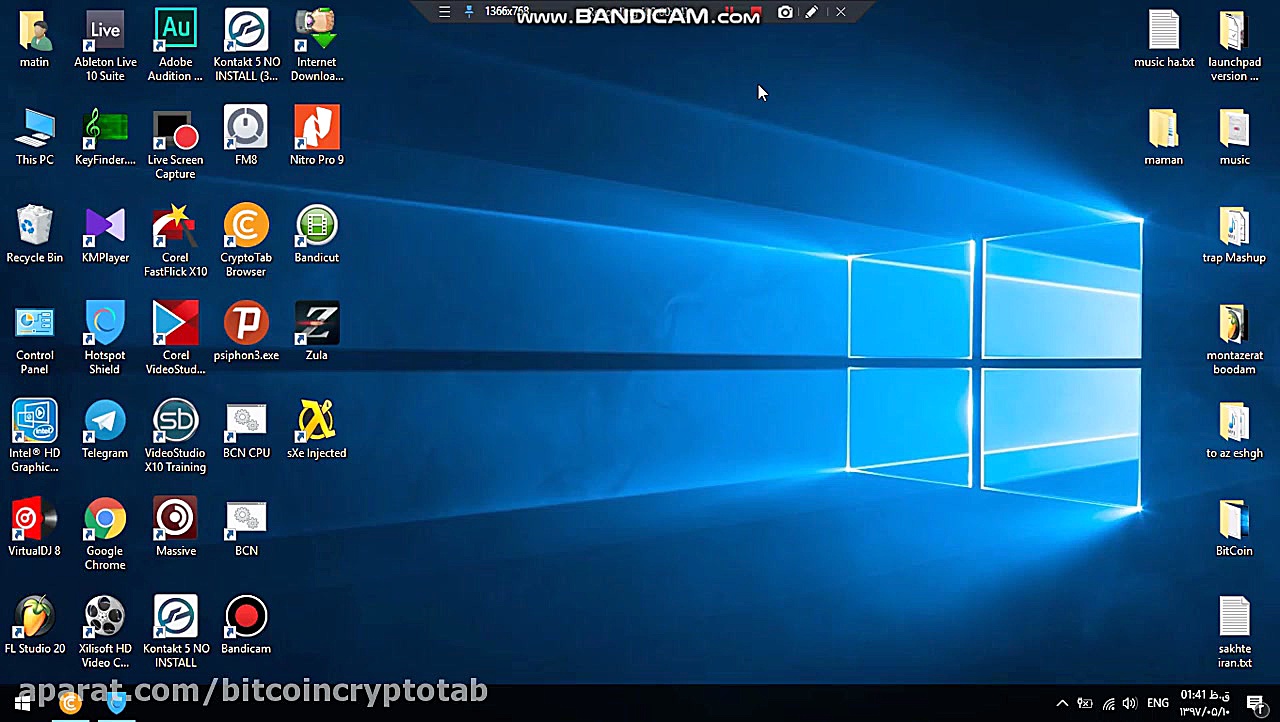Viewport: 1280px width, 722px height.
Task: Launch Bandicam from desktop
Action: pos(246,617)
